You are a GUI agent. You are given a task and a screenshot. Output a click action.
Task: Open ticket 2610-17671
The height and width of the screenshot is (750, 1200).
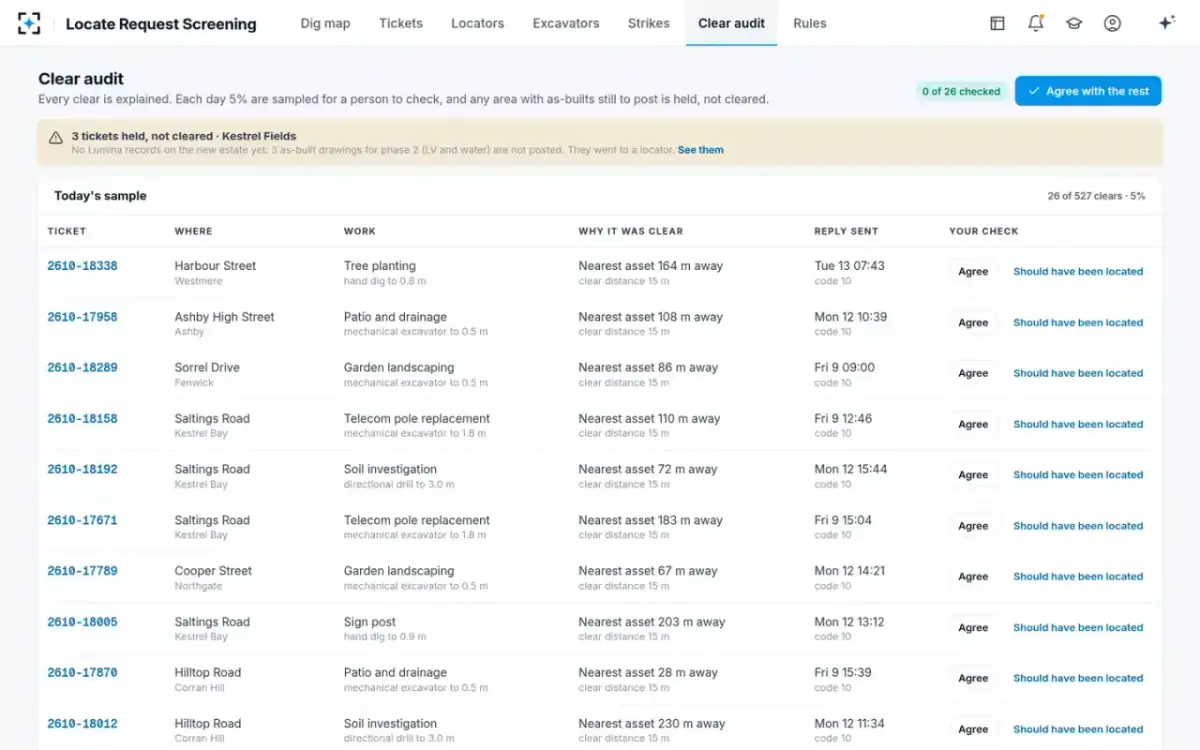(82, 520)
